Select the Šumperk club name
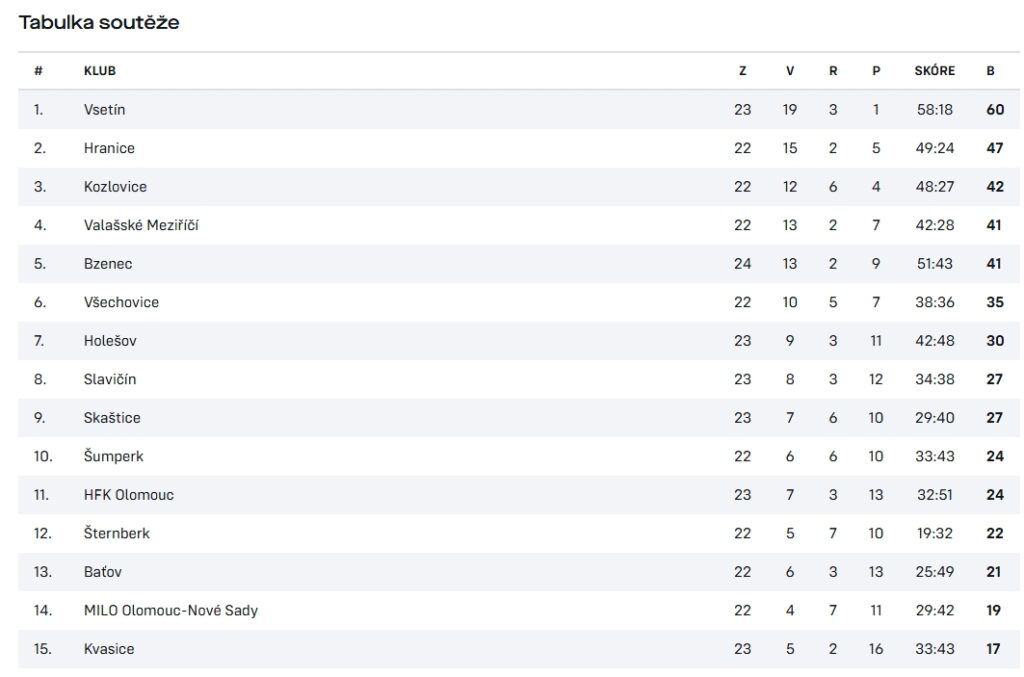This screenshot has height=677, width=1024. point(114,456)
